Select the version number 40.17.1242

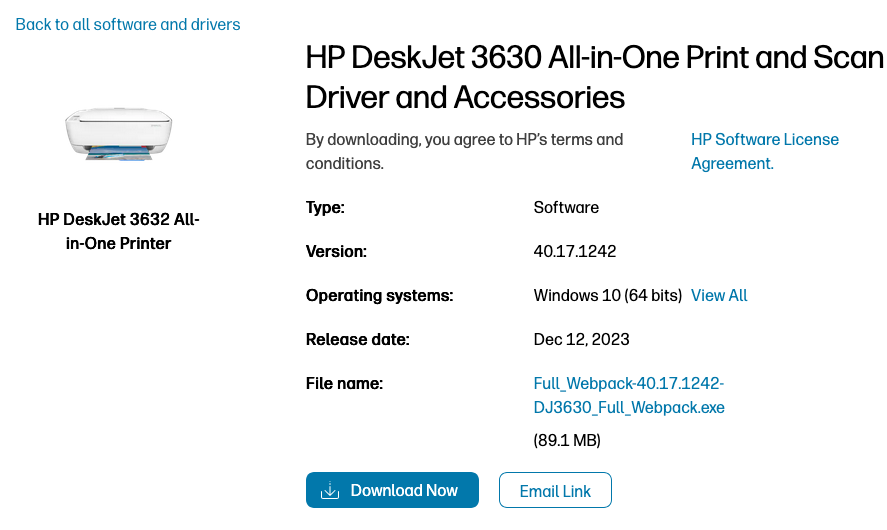click(x=575, y=251)
